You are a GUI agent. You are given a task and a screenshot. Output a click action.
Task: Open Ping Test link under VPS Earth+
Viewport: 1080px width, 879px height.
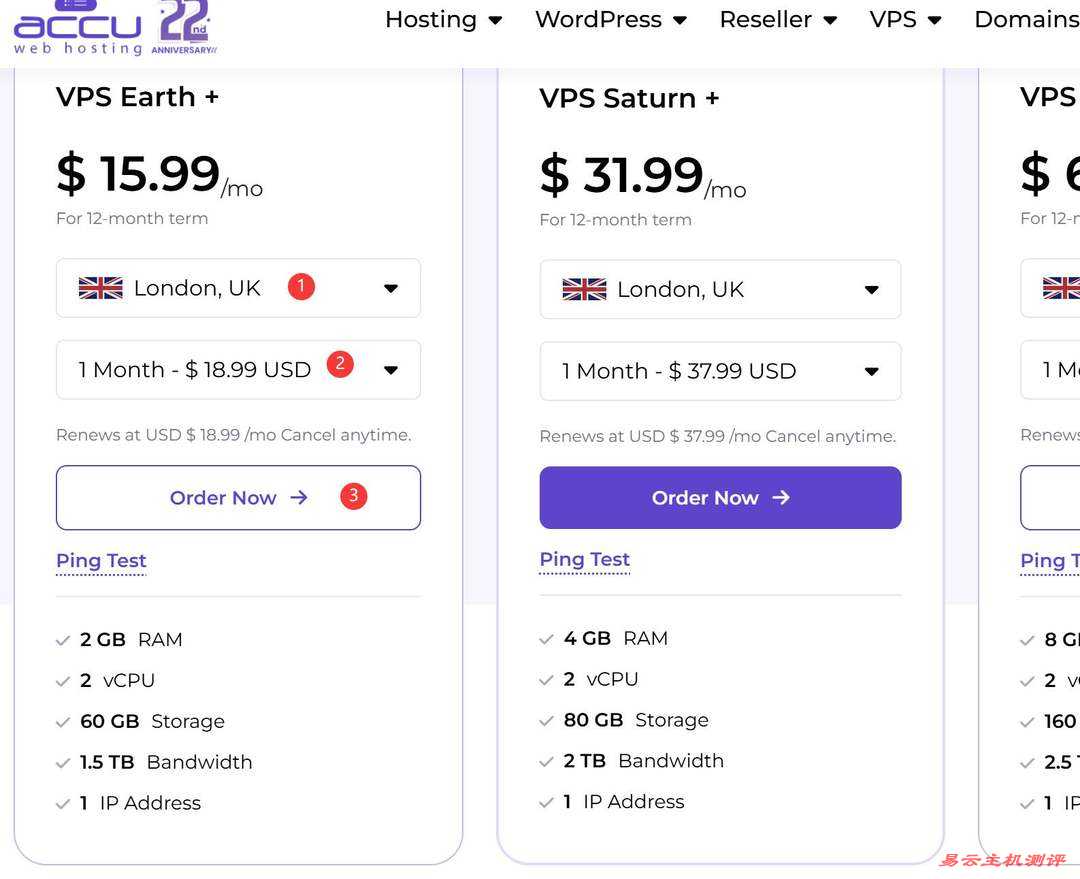click(101, 561)
